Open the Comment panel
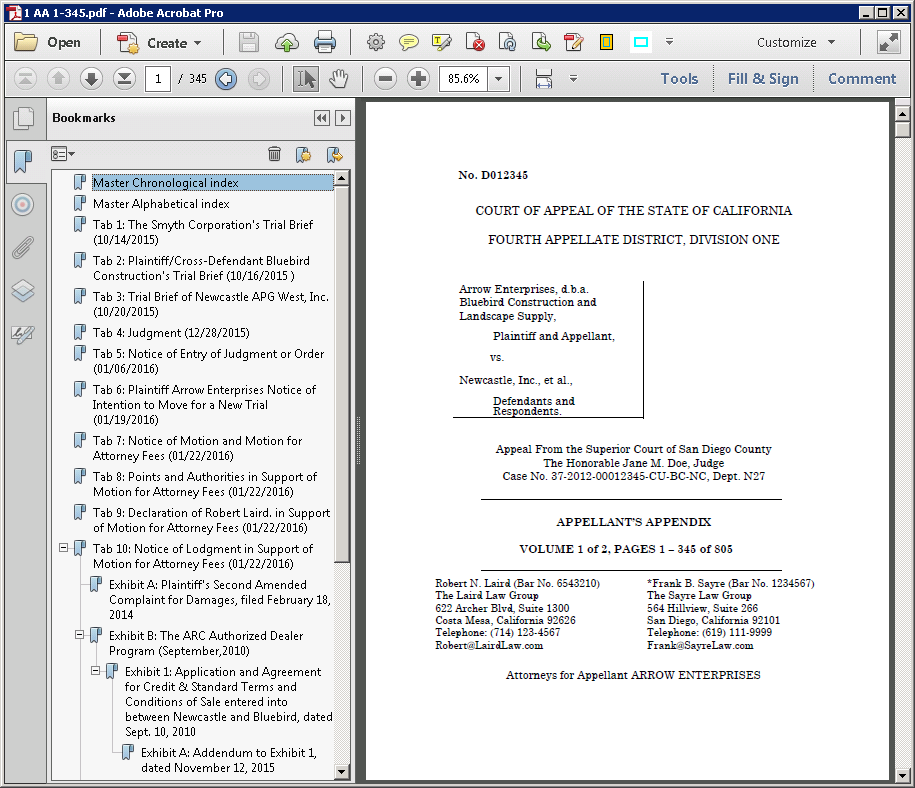915x788 pixels. (862, 78)
